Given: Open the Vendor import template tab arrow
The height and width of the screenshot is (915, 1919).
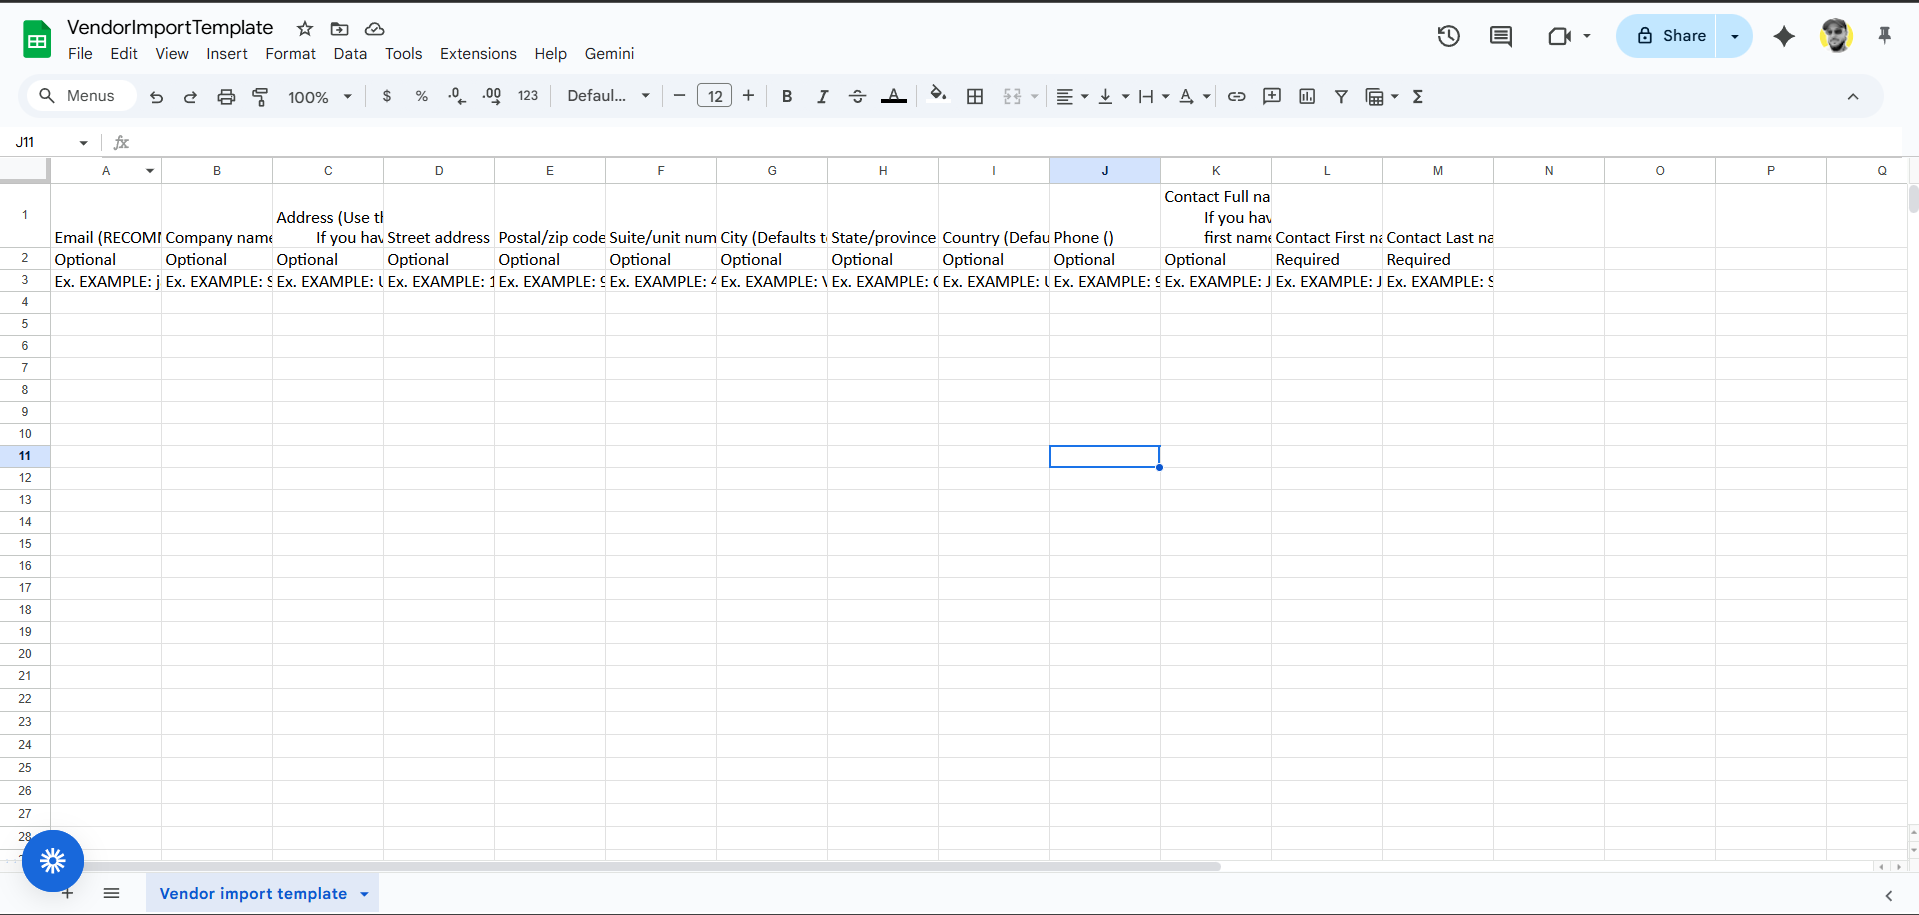Looking at the screenshot, I should point(365,894).
